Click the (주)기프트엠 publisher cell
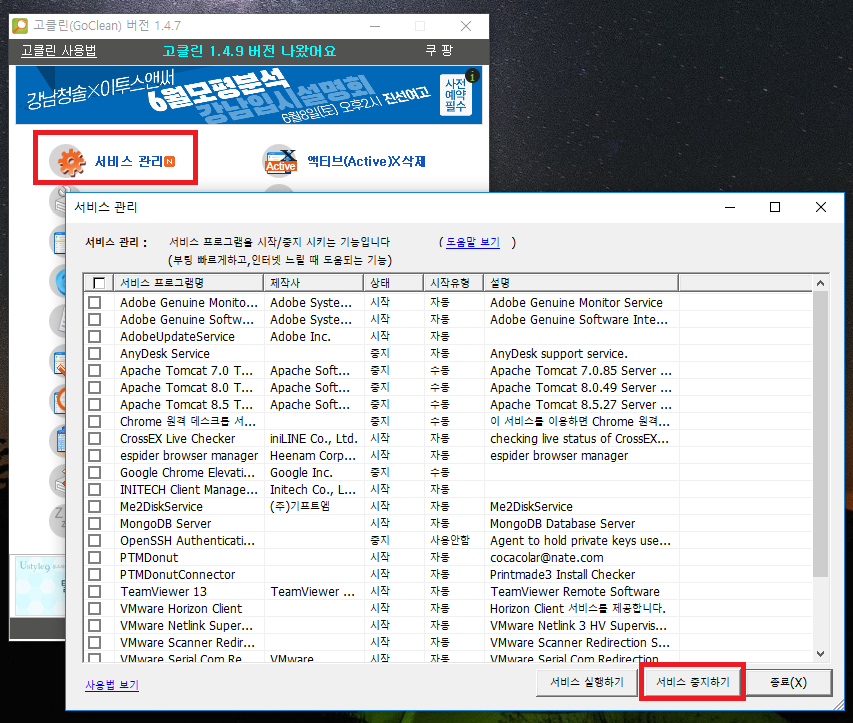 pyautogui.click(x=300, y=506)
